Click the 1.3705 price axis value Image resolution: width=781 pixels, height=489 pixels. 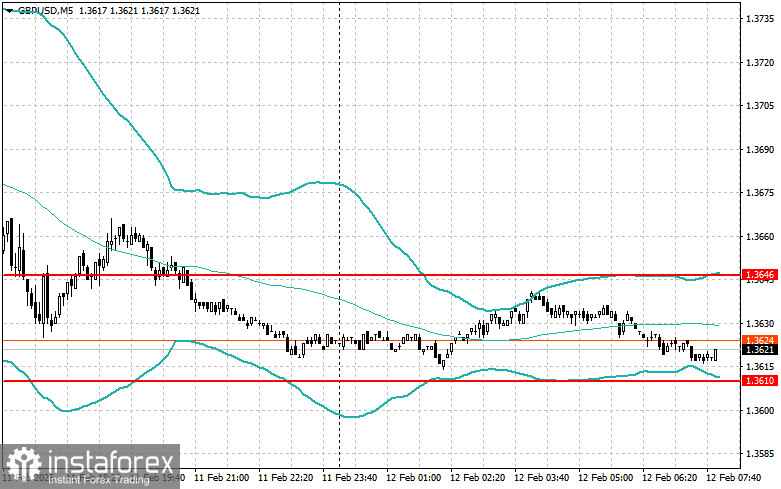(x=760, y=106)
